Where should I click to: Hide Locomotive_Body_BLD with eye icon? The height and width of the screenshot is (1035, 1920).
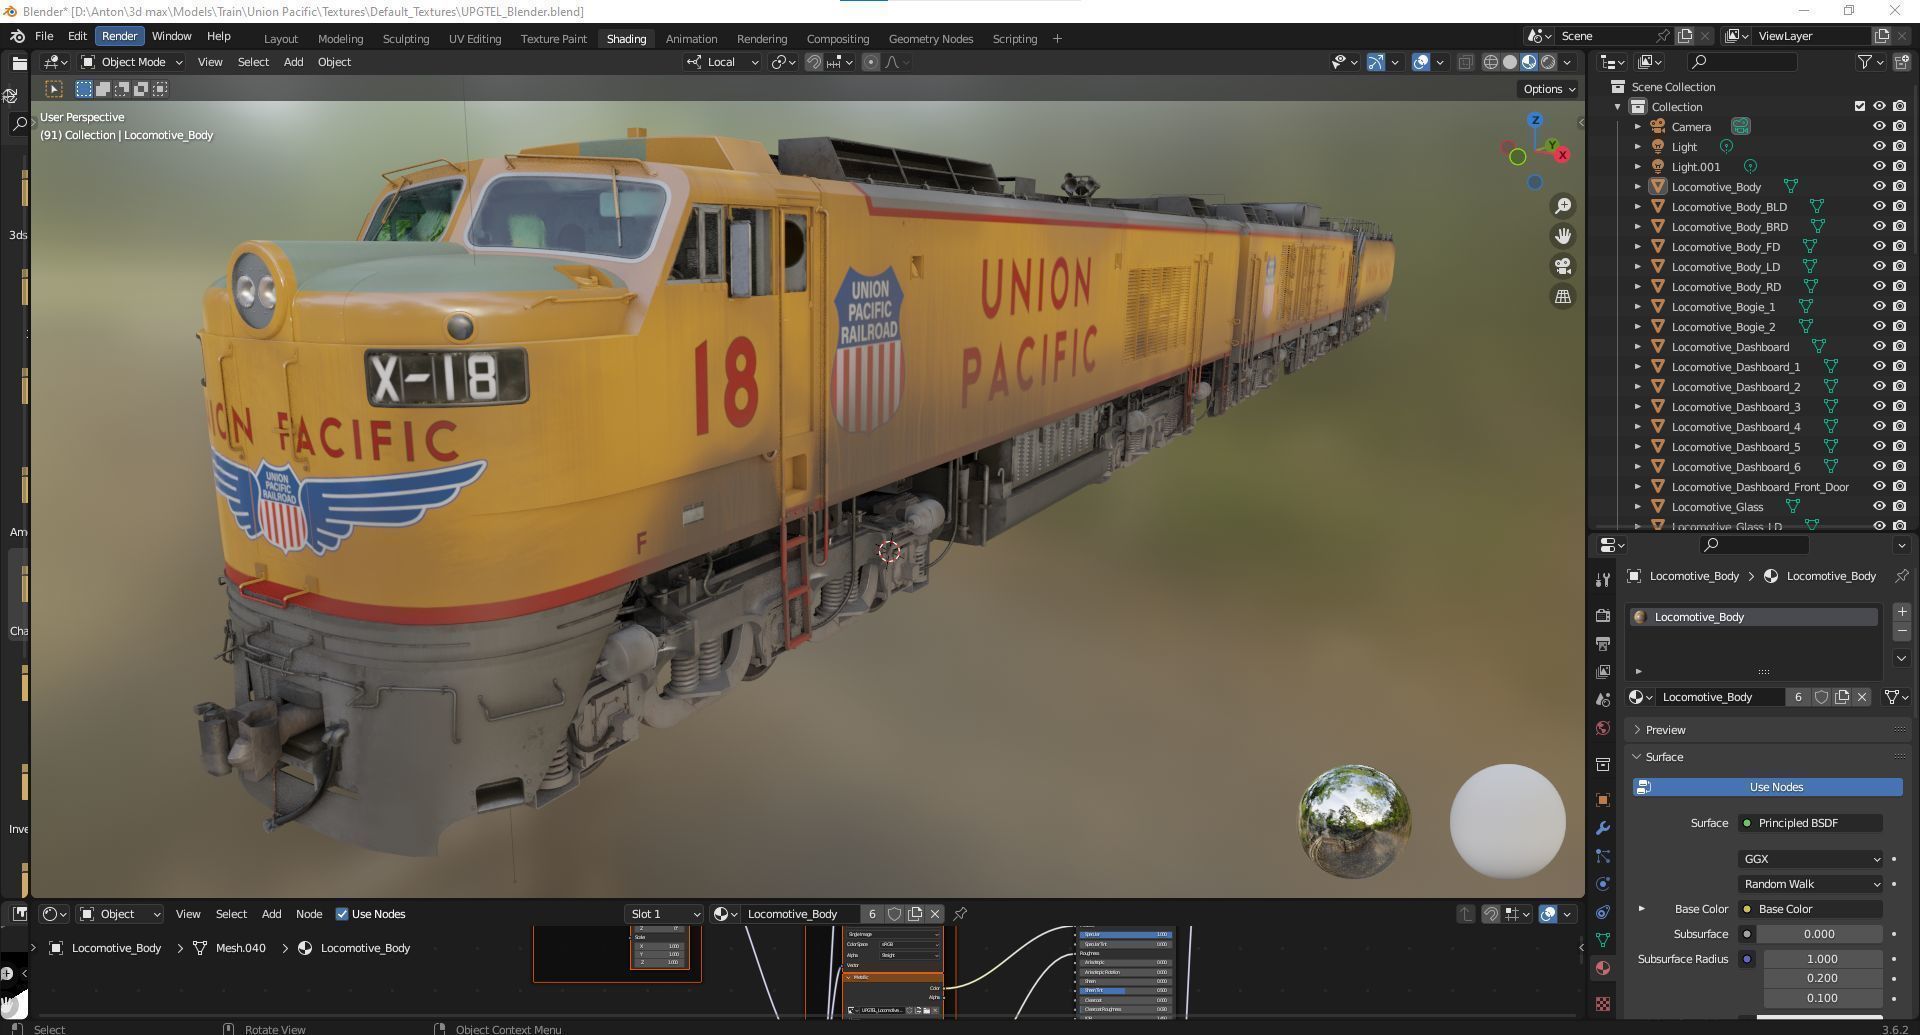pos(1879,207)
